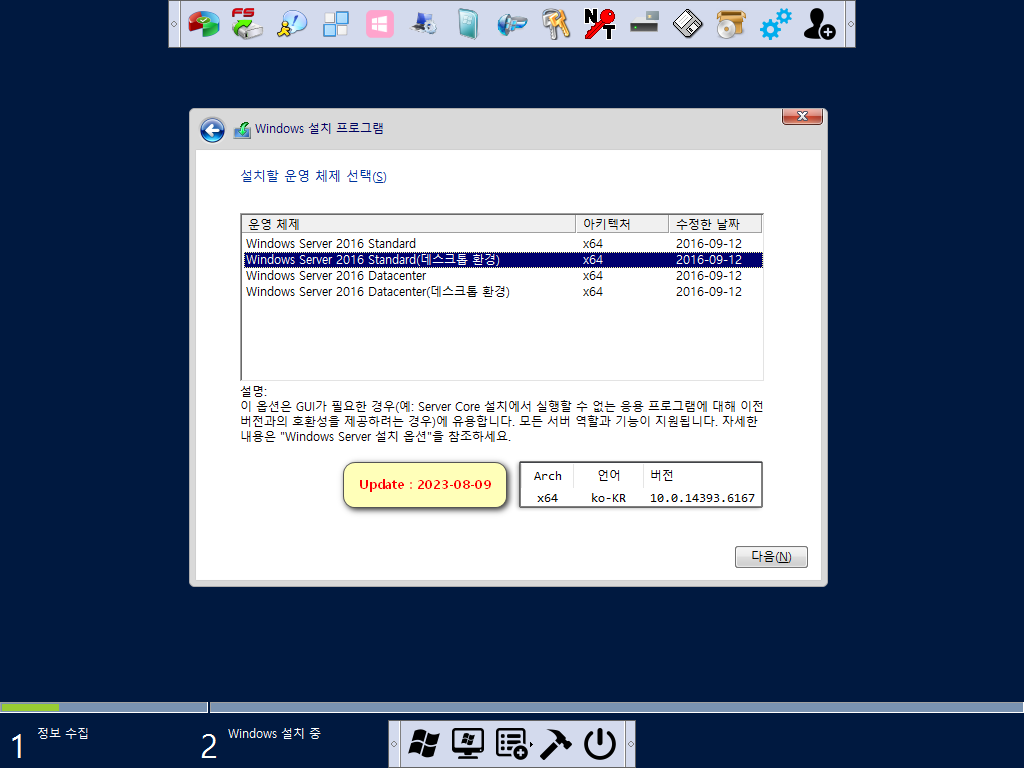Select Windows Server 2016 Datacenter row

[x=503, y=276]
